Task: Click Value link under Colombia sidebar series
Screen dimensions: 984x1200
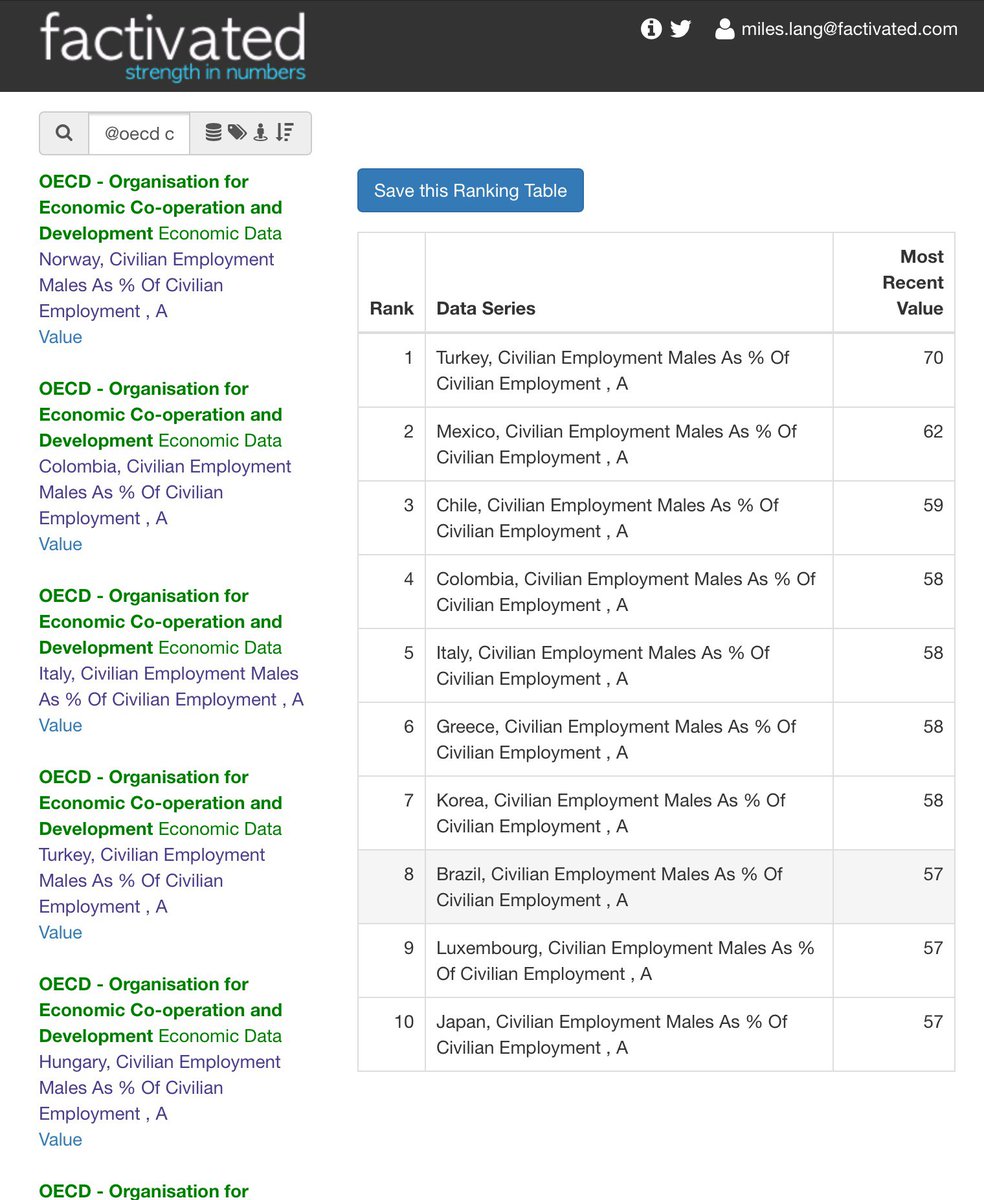Action: [x=60, y=544]
